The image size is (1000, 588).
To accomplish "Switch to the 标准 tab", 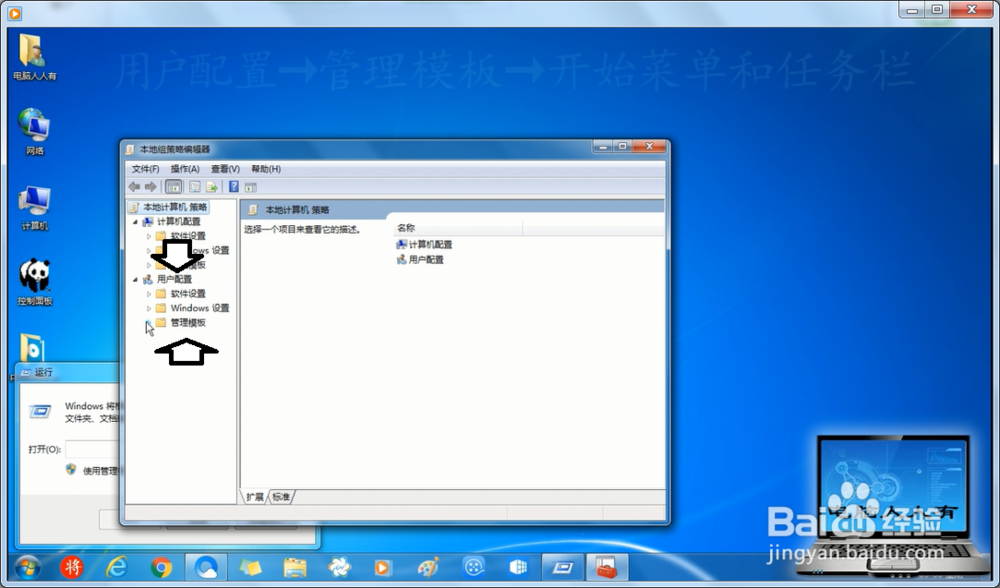I will tap(281, 497).
